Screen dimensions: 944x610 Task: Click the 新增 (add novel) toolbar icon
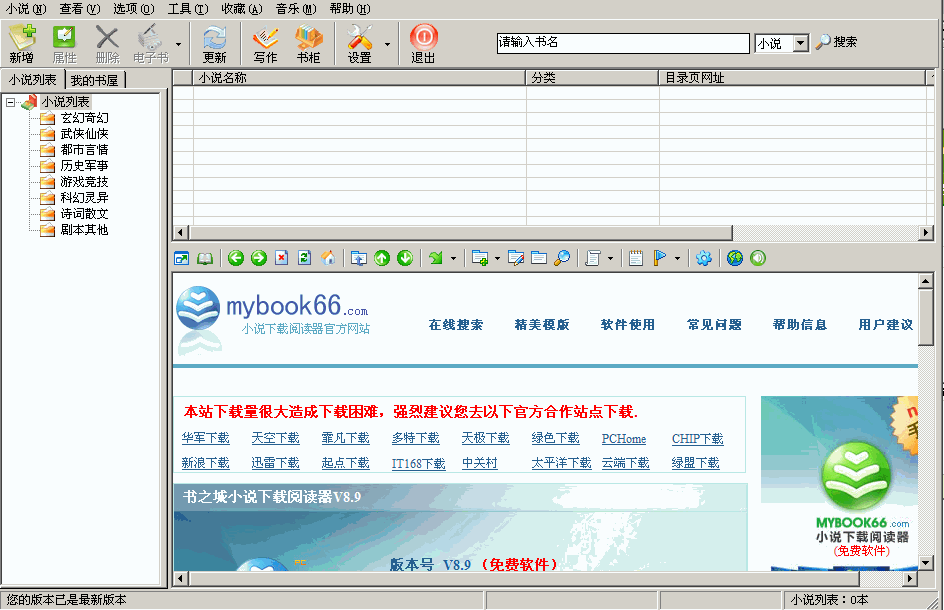pyautogui.click(x=22, y=44)
